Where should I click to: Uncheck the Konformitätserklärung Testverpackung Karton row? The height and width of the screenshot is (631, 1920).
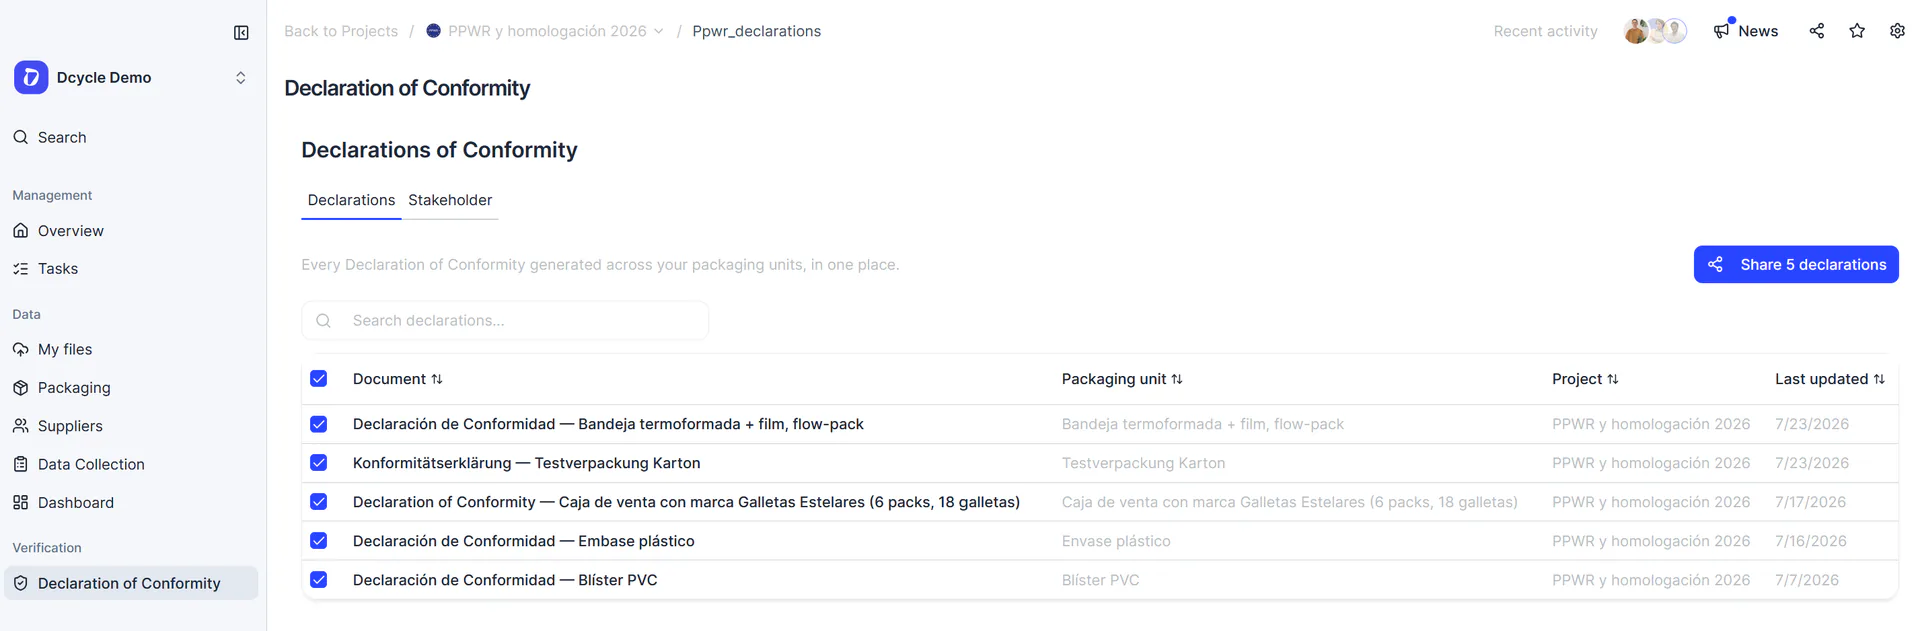(319, 463)
